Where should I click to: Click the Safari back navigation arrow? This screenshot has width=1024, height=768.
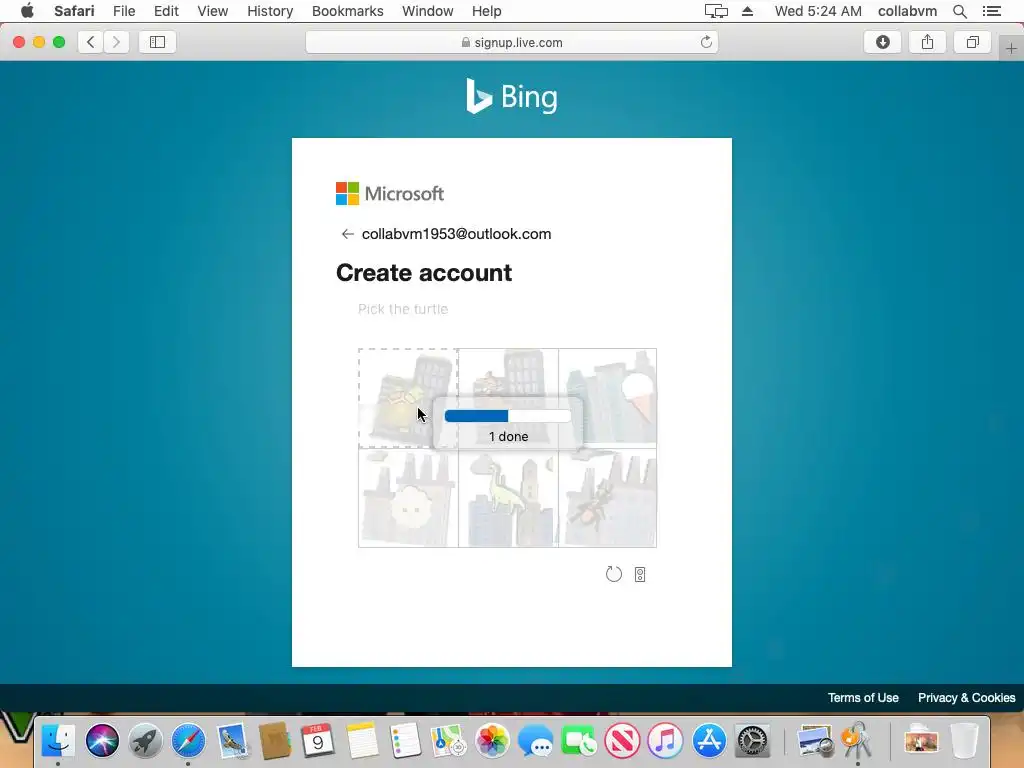click(91, 42)
